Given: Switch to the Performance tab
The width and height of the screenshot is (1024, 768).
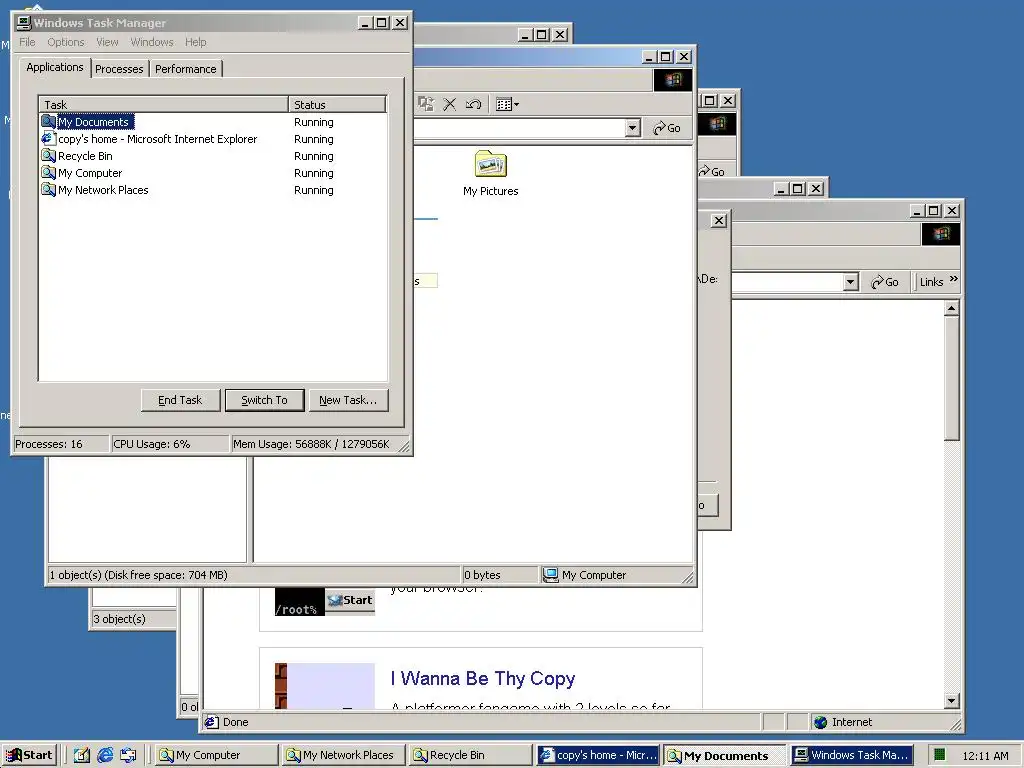Looking at the screenshot, I should [x=185, y=69].
